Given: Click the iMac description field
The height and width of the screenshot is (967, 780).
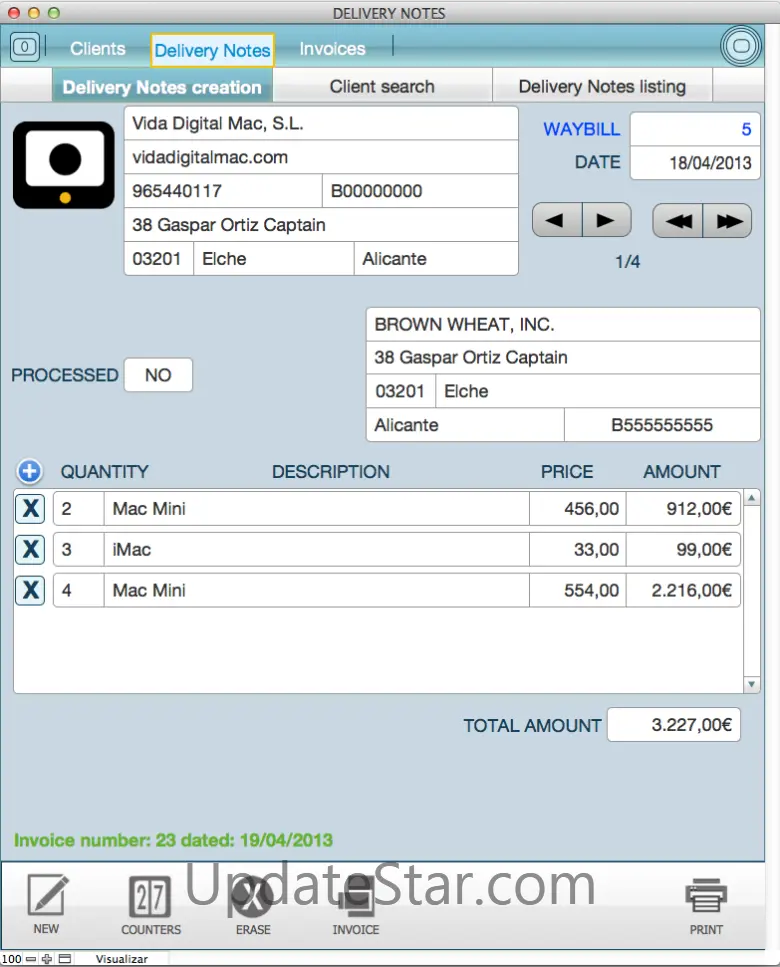Looking at the screenshot, I should coord(316,549).
